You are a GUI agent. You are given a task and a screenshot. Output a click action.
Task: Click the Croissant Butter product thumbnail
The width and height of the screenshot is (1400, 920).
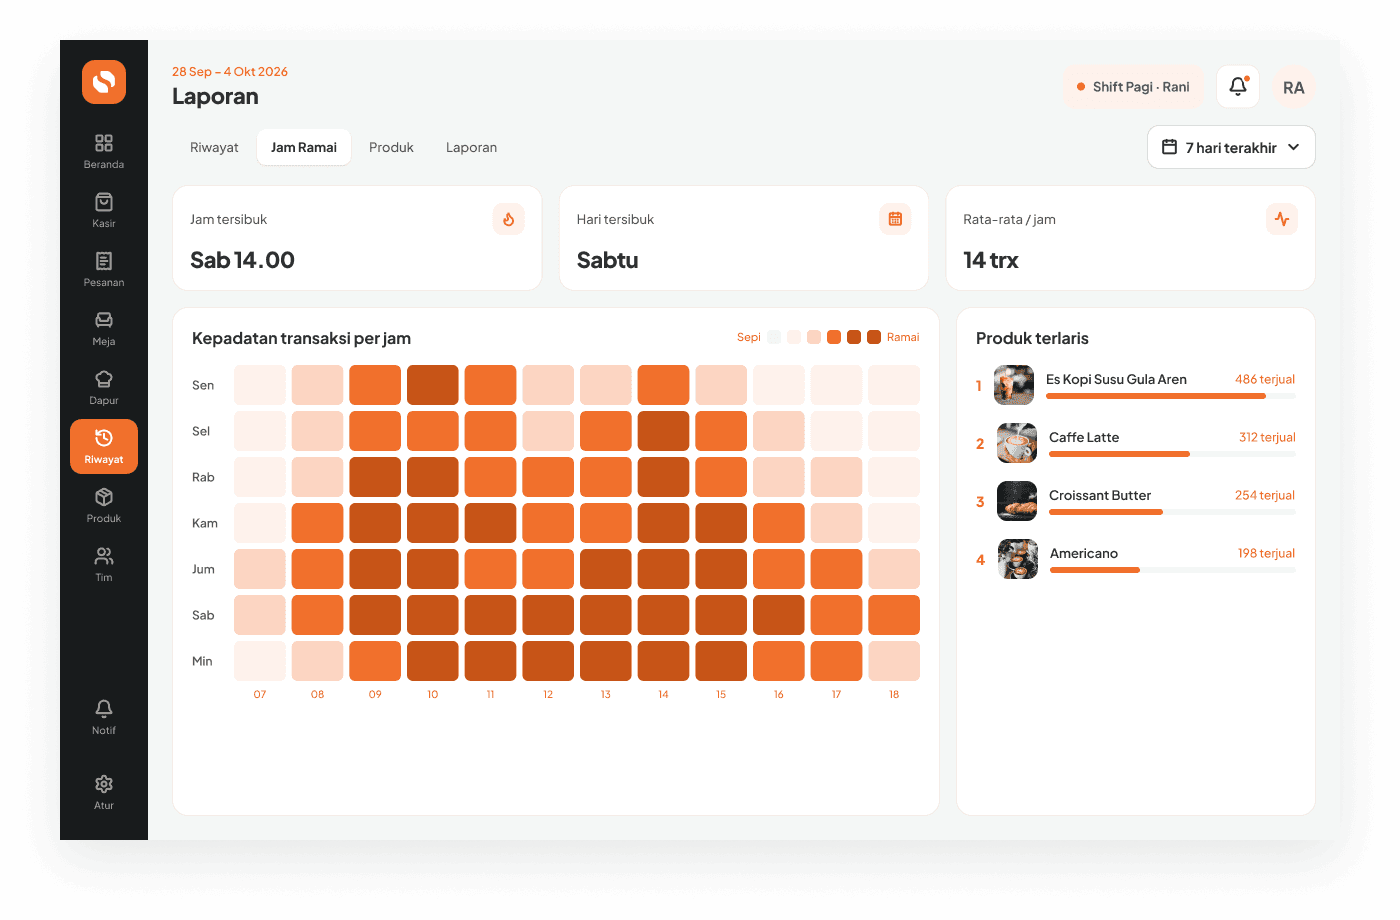[1017, 501]
